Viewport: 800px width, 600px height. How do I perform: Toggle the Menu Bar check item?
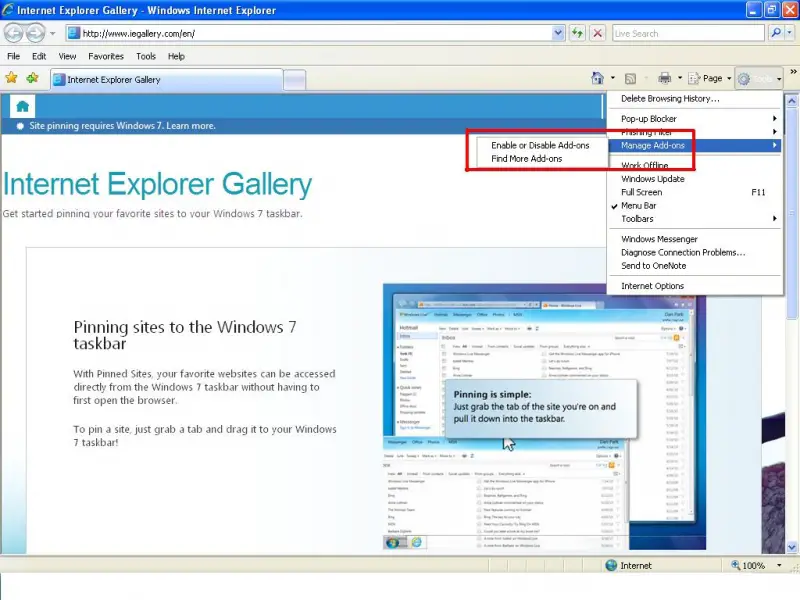695,205
